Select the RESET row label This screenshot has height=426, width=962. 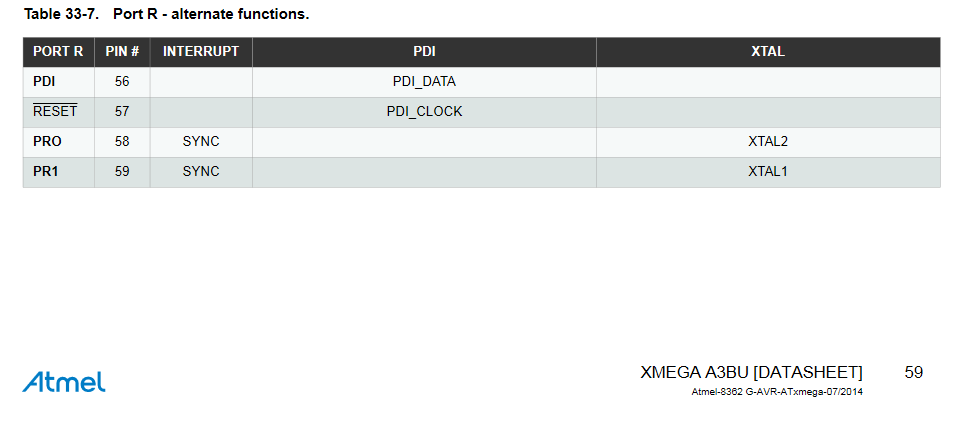click(x=58, y=112)
